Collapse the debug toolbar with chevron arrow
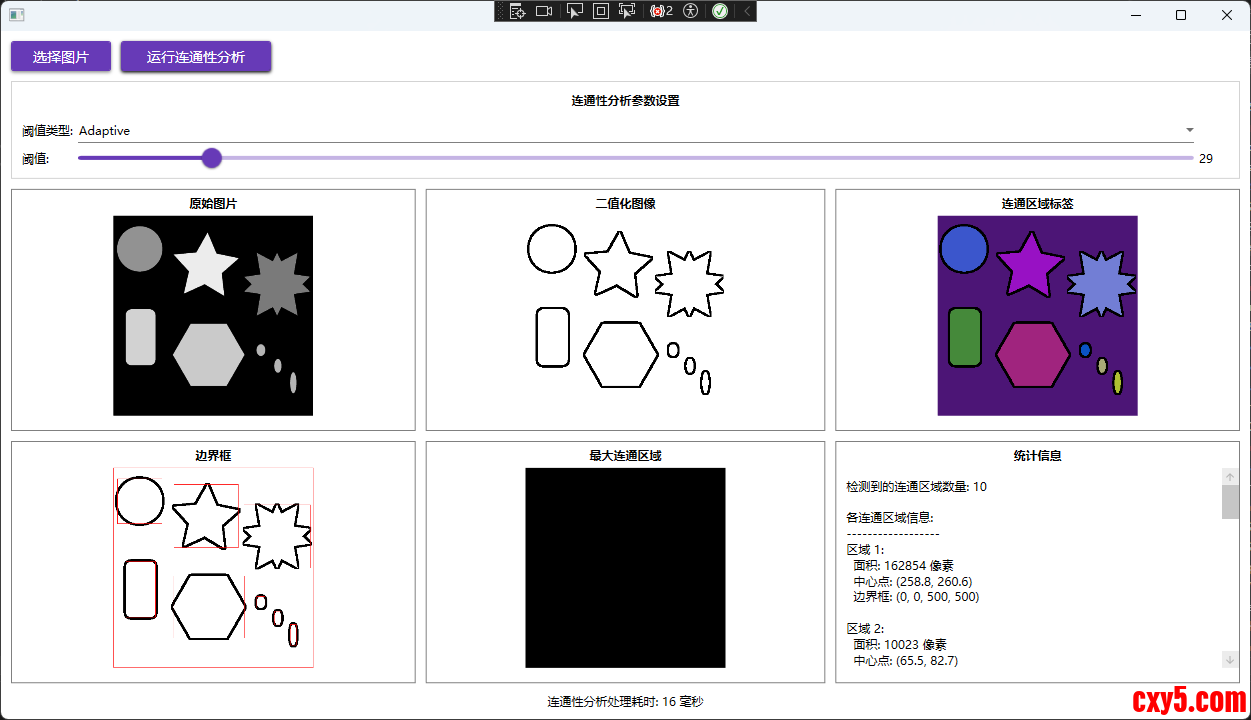This screenshot has height=720, width=1251. point(746,11)
